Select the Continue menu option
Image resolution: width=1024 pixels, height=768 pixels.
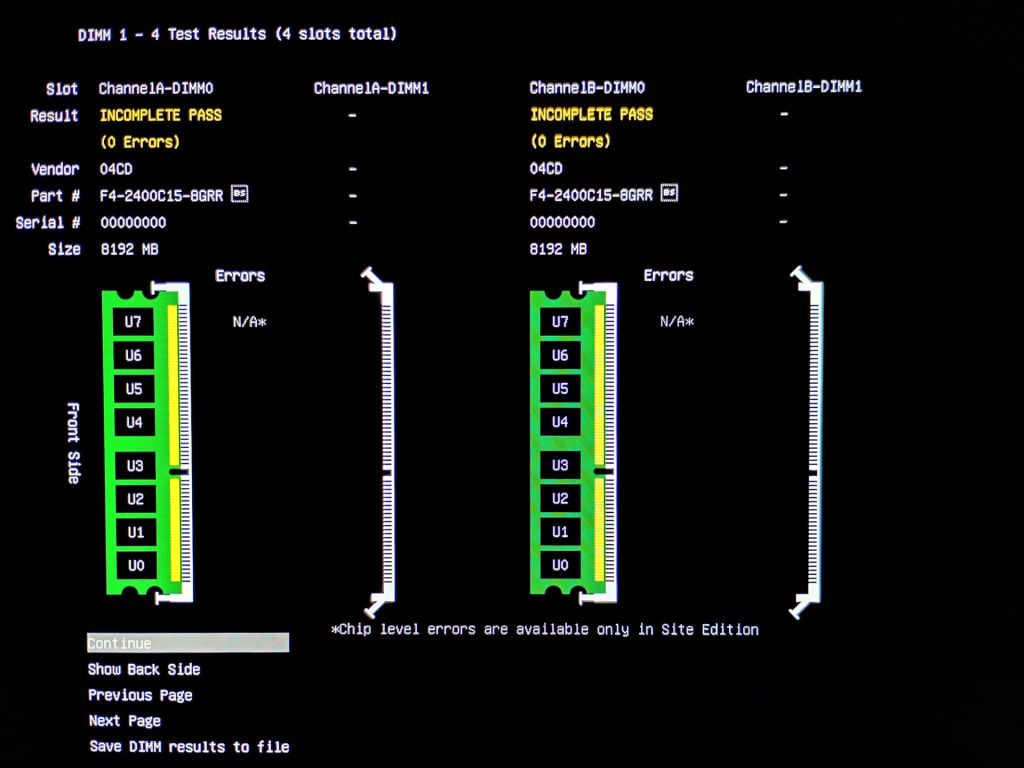pos(188,643)
